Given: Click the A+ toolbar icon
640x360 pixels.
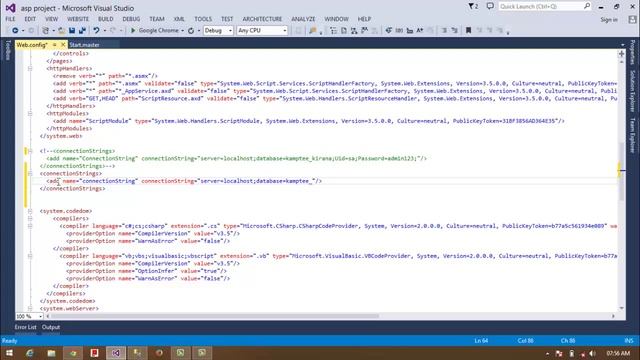Looking at the screenshot, I should 420,31.
